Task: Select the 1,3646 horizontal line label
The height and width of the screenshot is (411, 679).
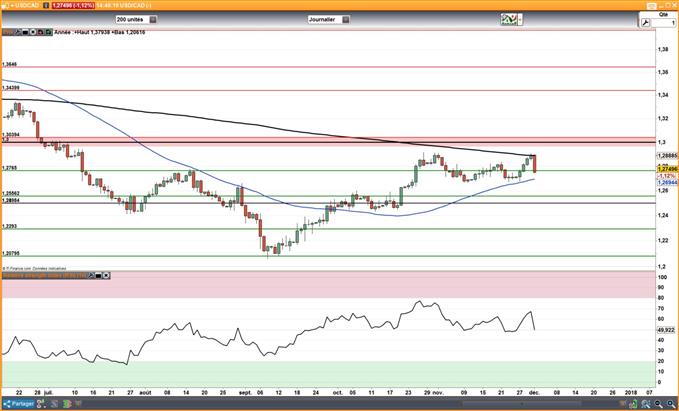Action: click(x=10, y=64)
